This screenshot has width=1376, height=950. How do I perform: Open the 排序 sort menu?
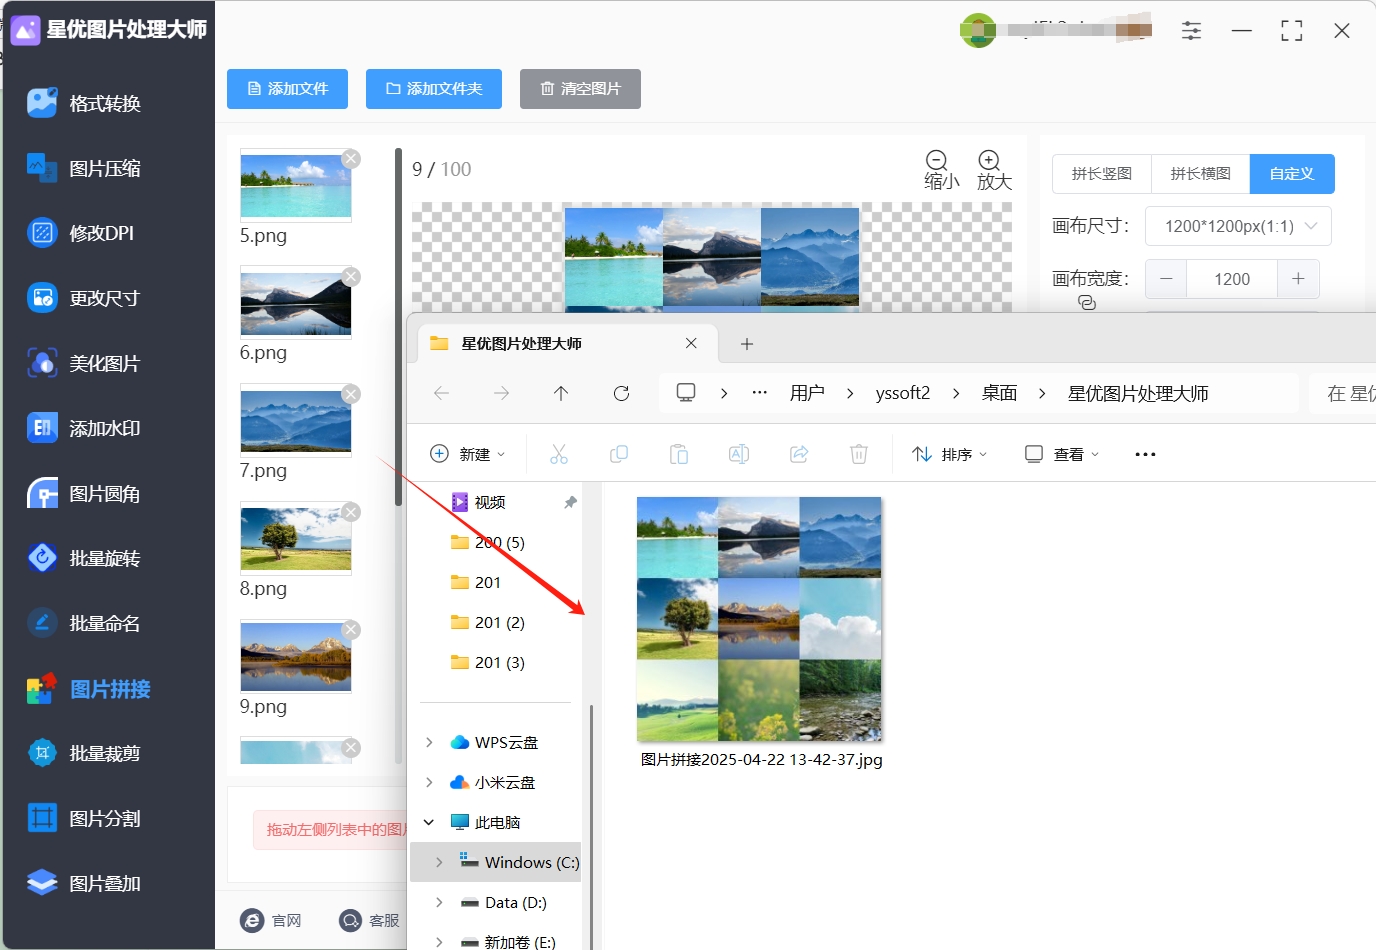click(950, 454)
